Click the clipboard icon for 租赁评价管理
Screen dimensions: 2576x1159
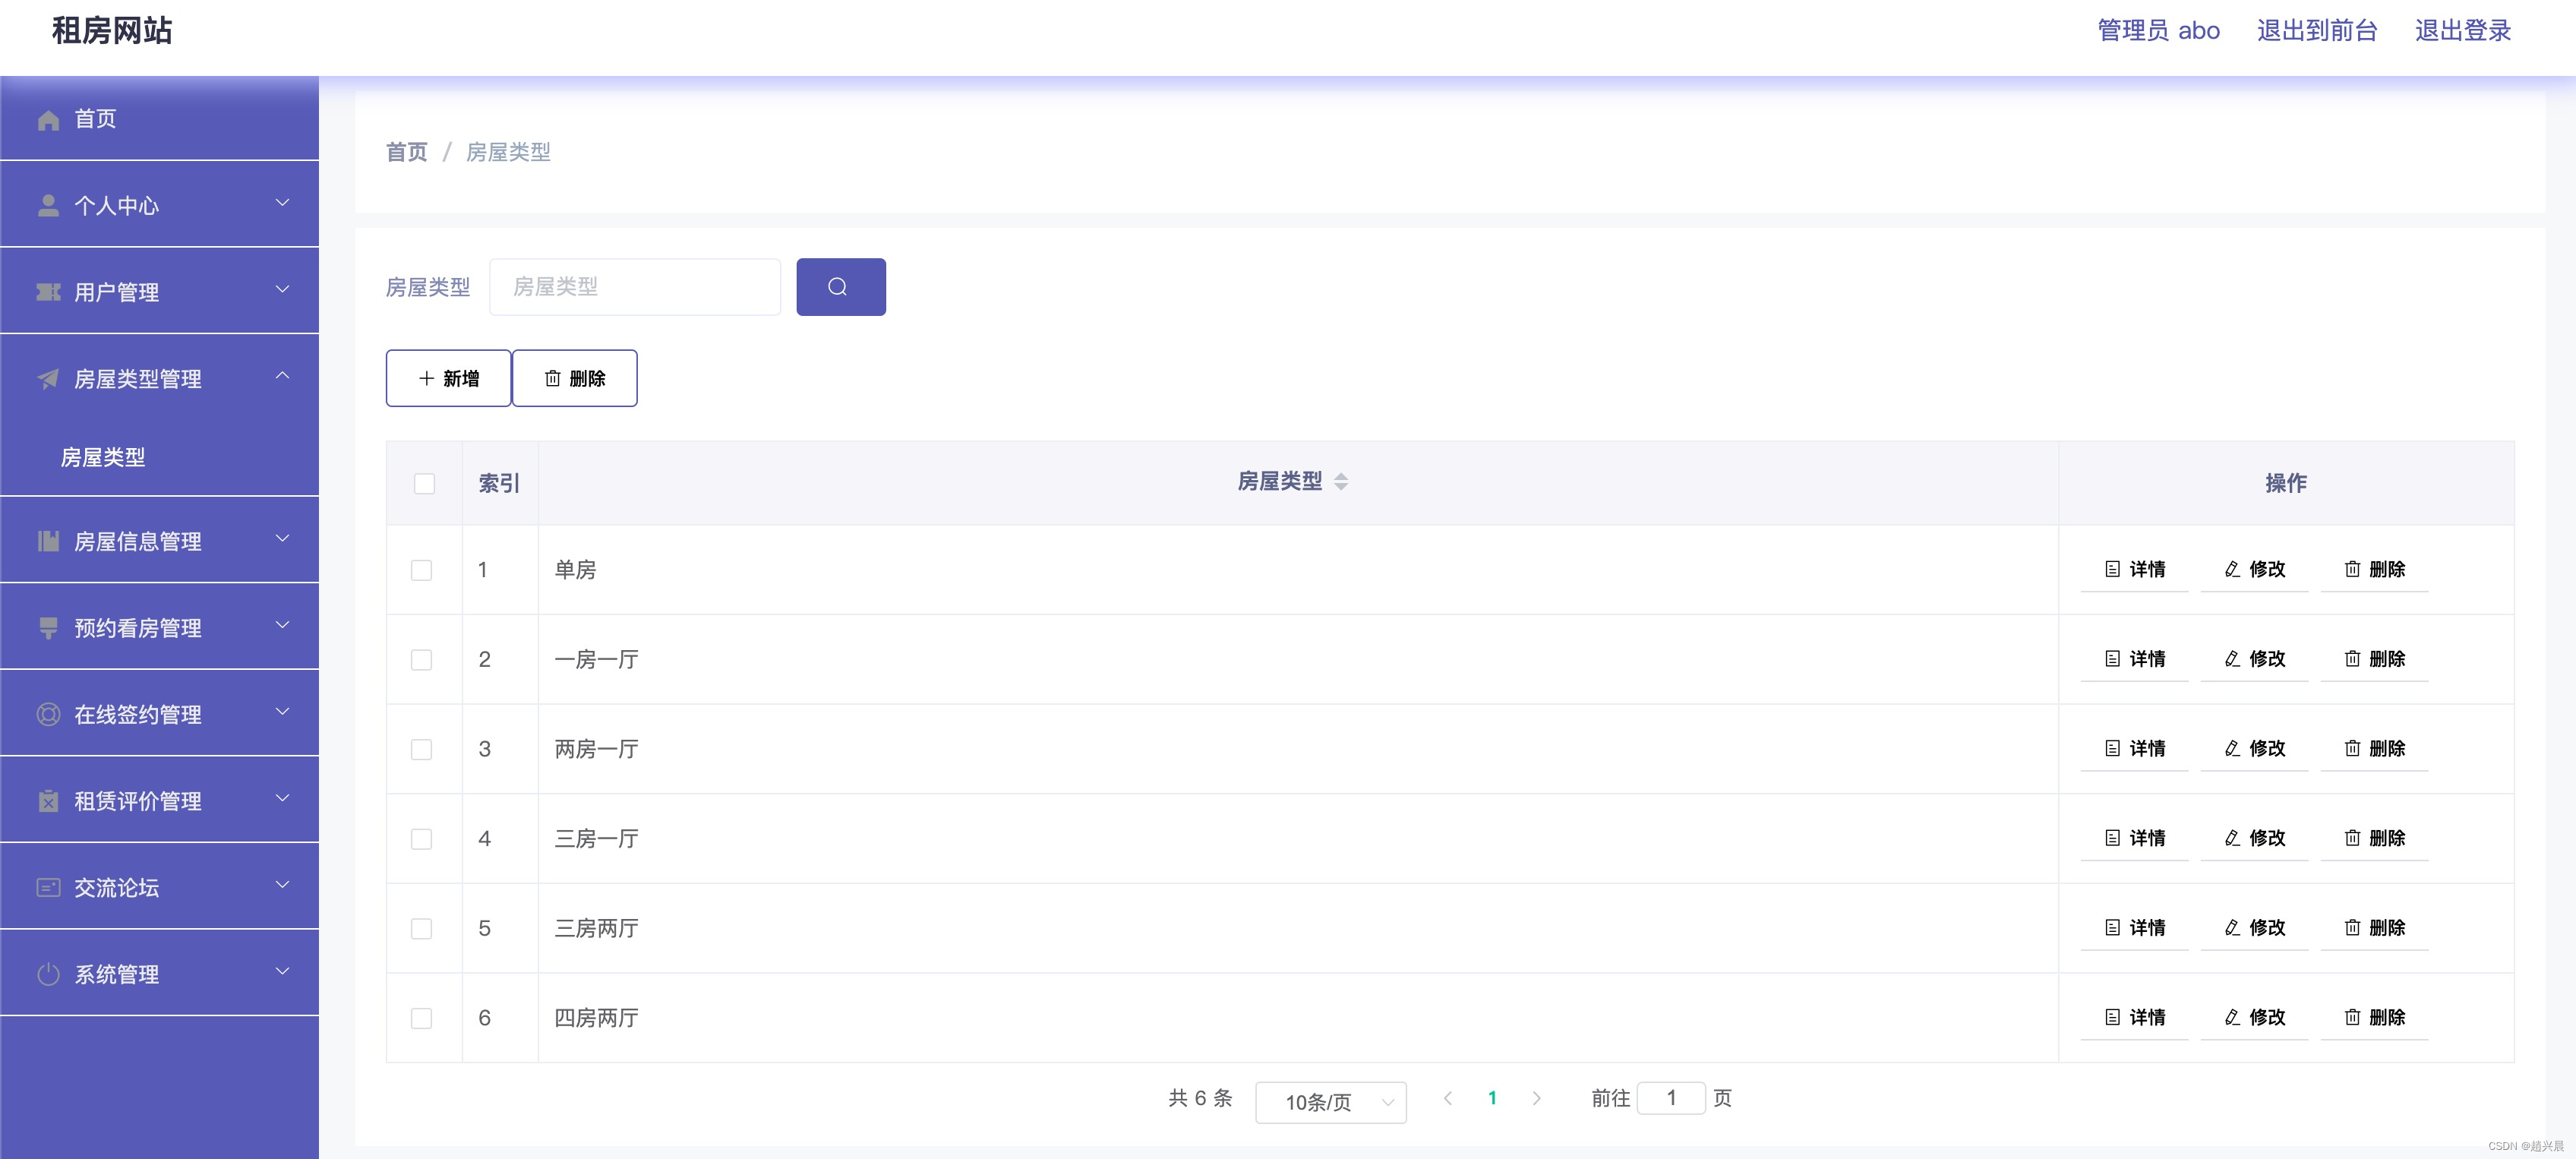click(48, 801)
